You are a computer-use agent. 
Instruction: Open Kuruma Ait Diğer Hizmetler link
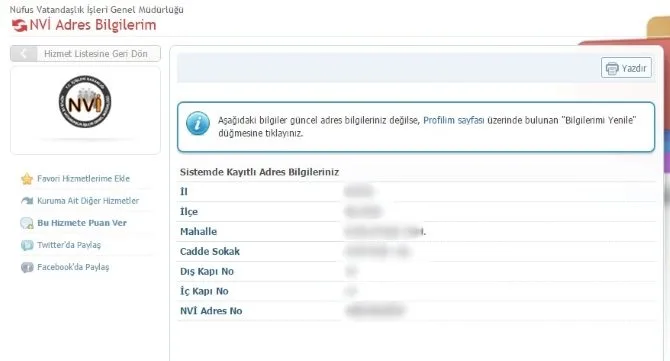(x=88, y=201)
